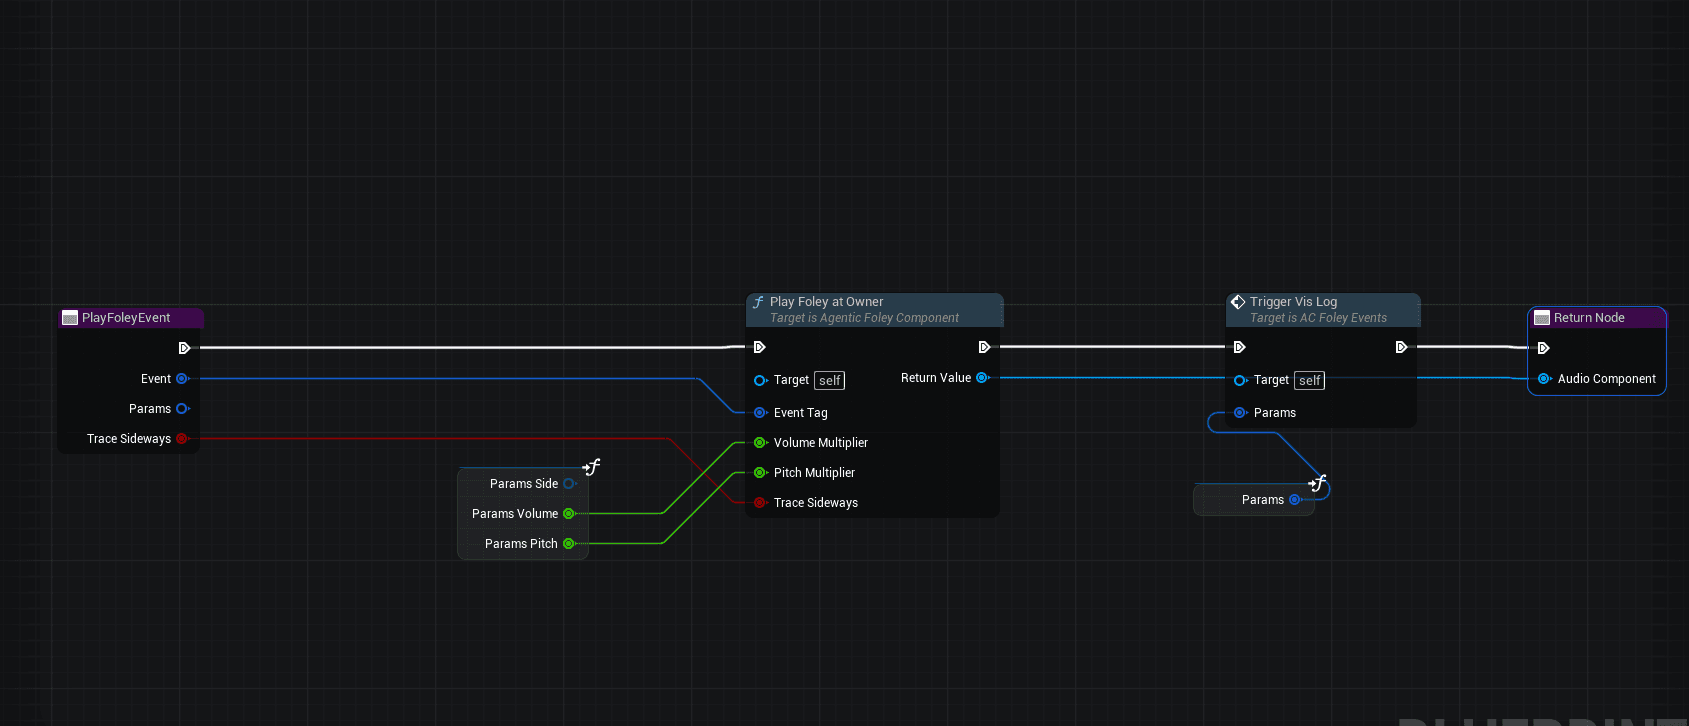Click the 'Volume Multiplier' label
The width and height of the screenshot is (1689, 726).
tap(821, 443)
